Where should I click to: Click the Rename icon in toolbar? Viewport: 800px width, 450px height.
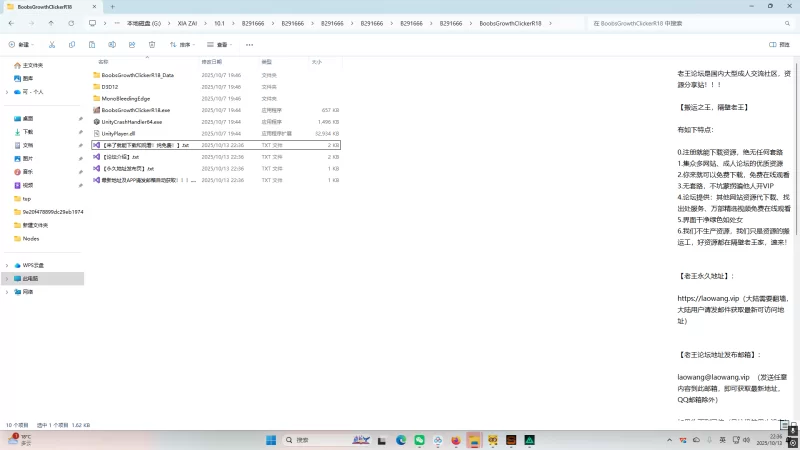[x=112, y=45]
